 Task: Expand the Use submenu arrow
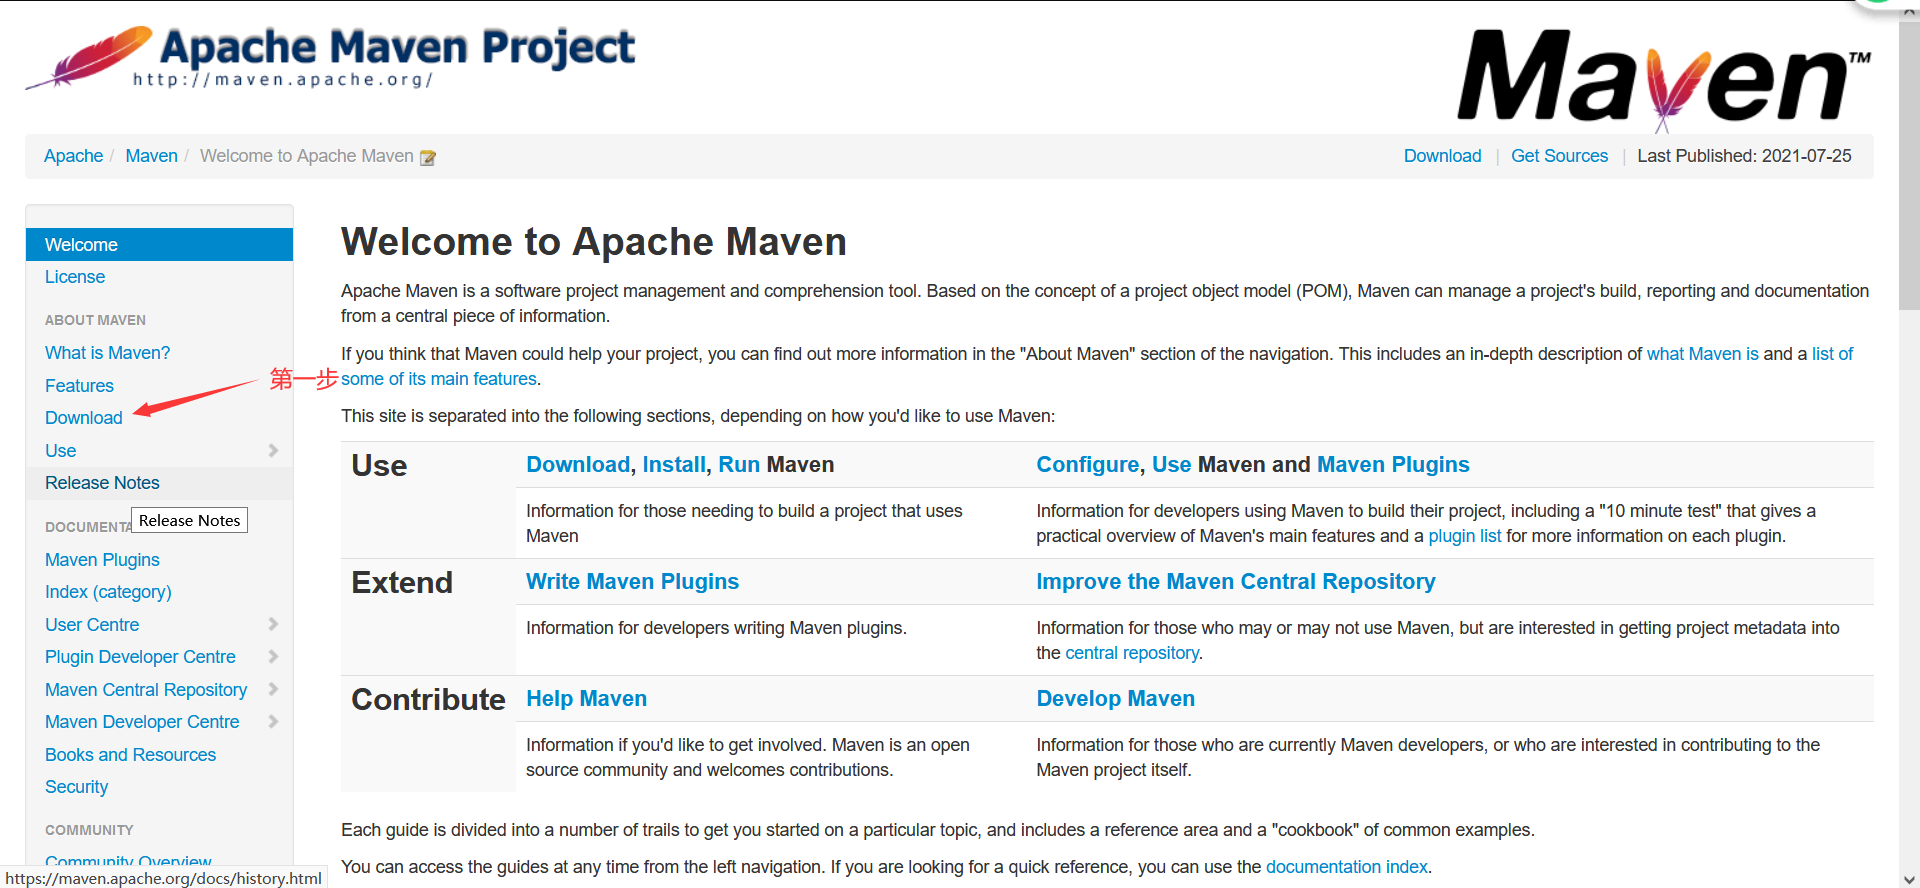point(273,451)
